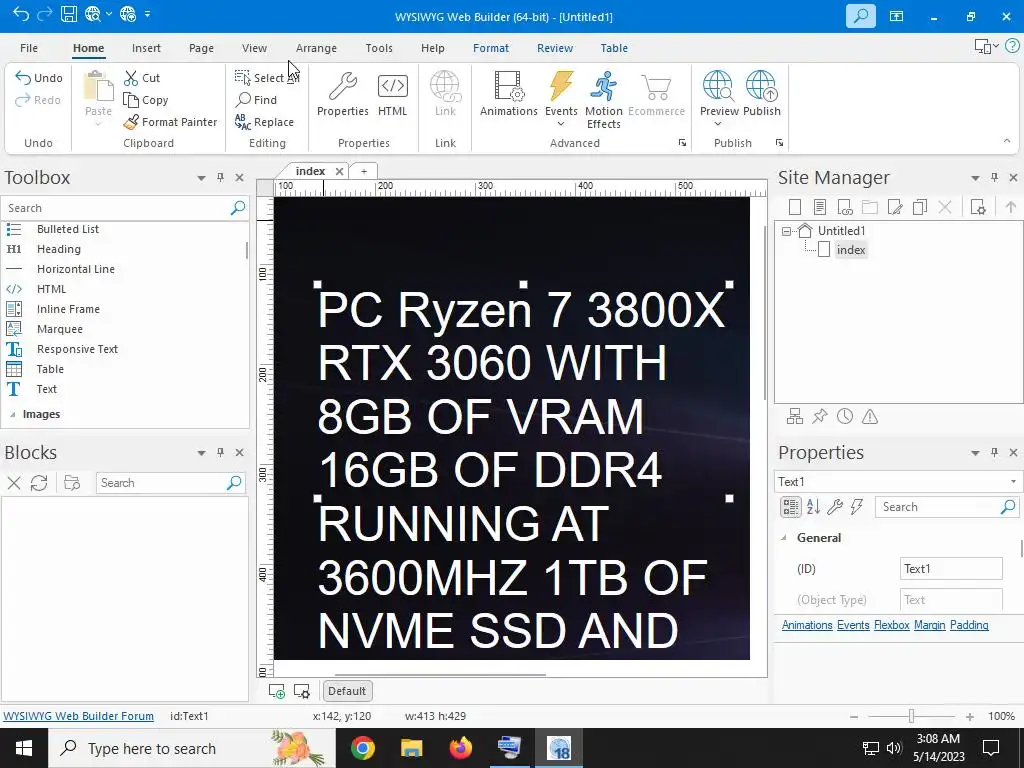The image size is (1024, 768).
Task: Pin the Toolbox panel
Action: coord(221,178)
